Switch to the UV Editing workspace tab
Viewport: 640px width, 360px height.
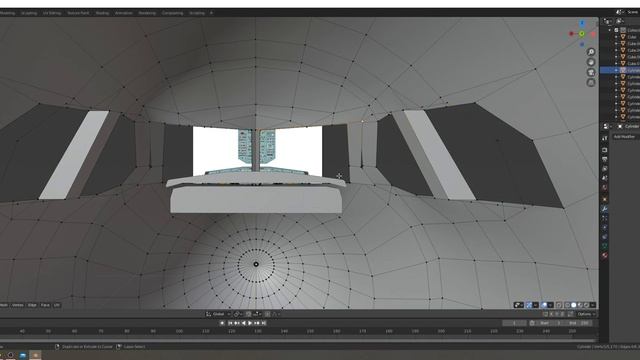point(52,13)
